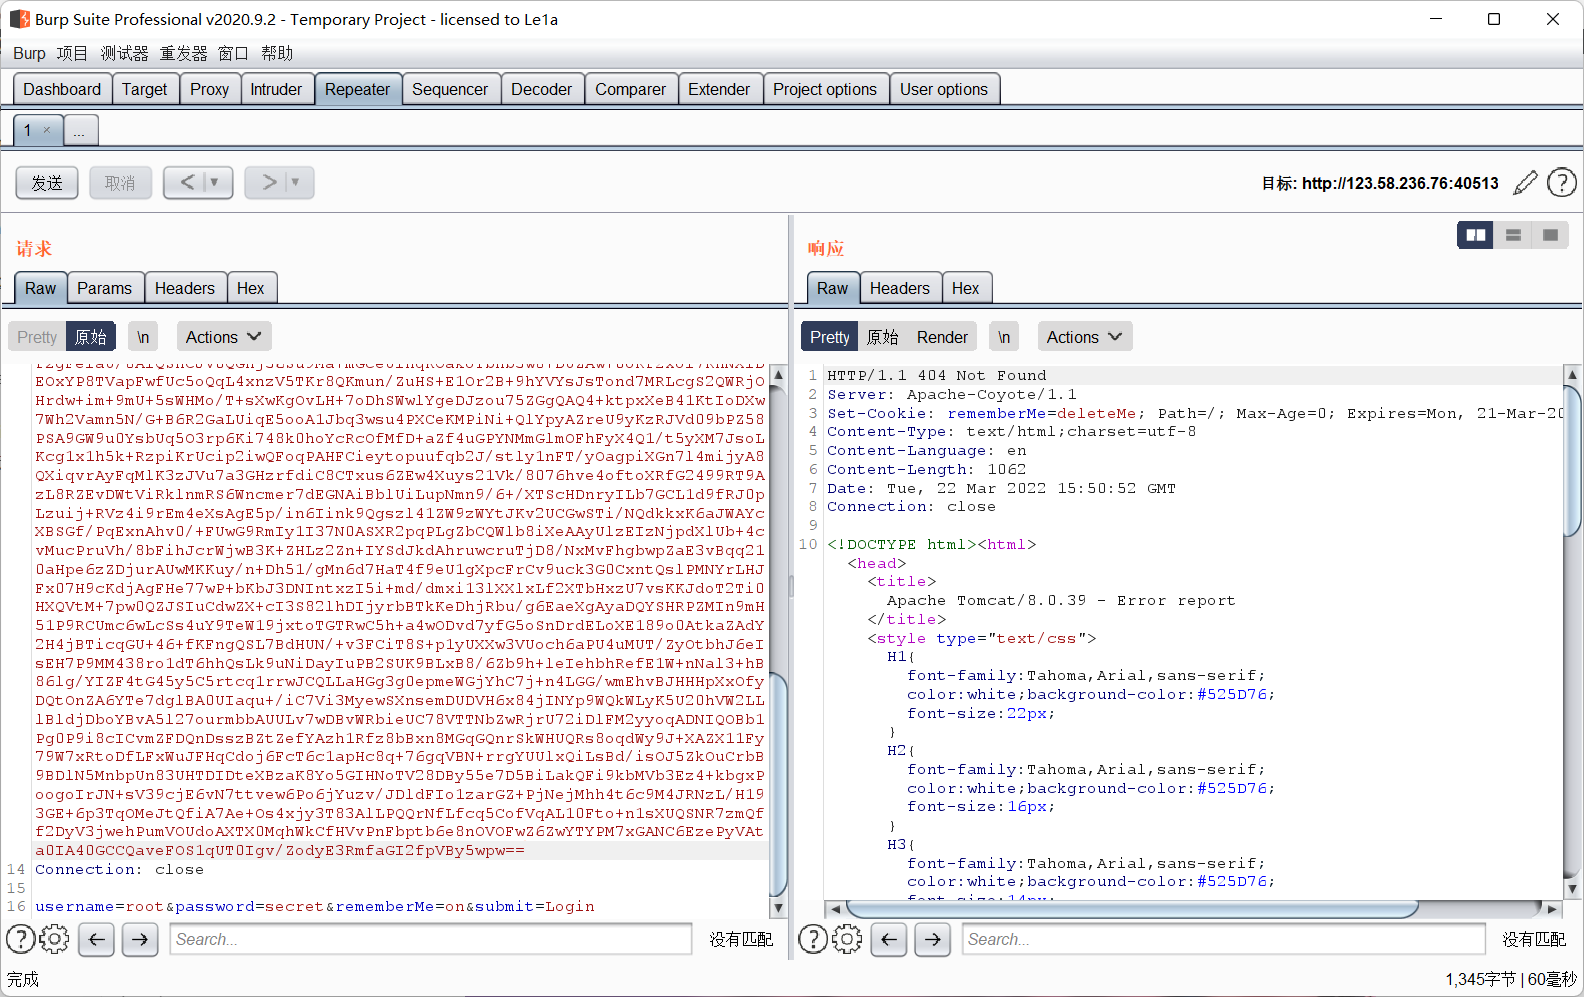Switch to the Extender tab
1584x997 pixels.
pyautogui.click(x=719, y=89)
